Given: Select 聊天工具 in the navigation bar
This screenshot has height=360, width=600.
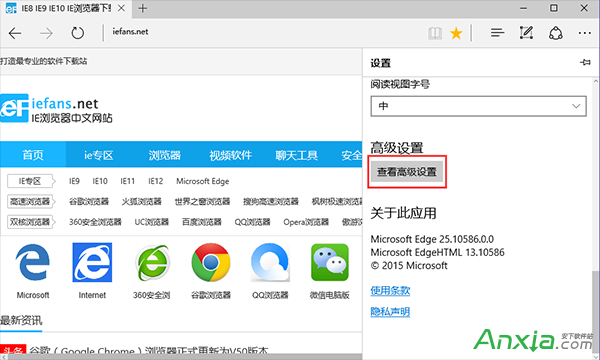Looking at the screenshot, I should (296, 155).
